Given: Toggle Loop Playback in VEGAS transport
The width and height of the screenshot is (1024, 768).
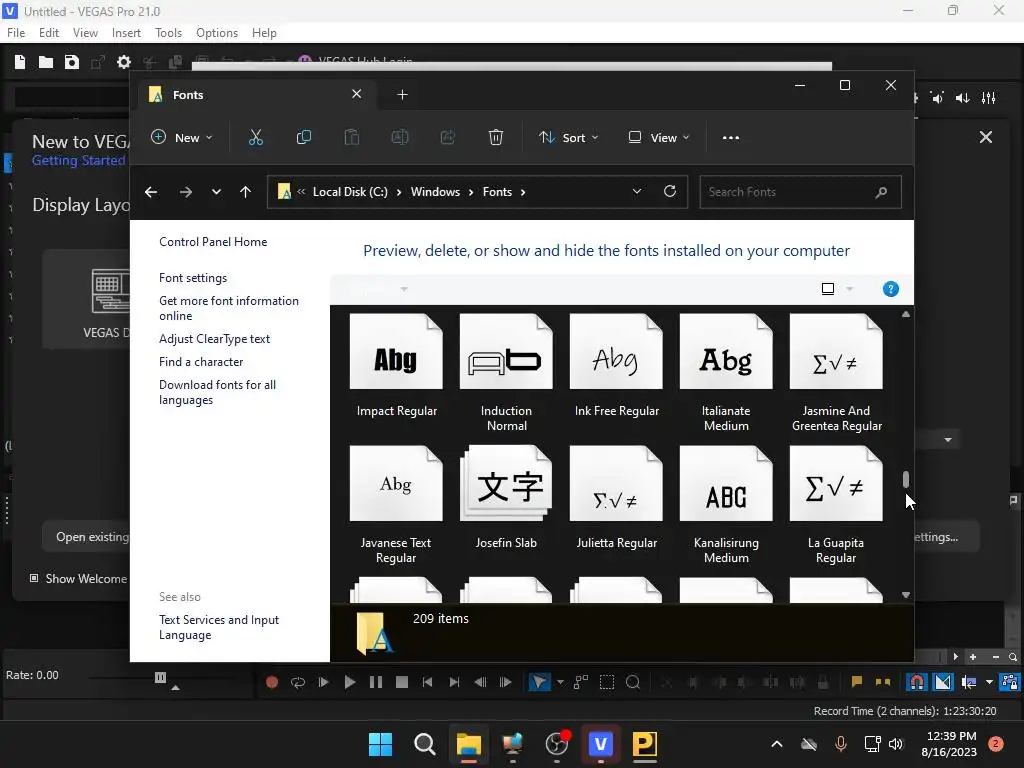Looking at the screenshot, I should click(x=298, y=682).
